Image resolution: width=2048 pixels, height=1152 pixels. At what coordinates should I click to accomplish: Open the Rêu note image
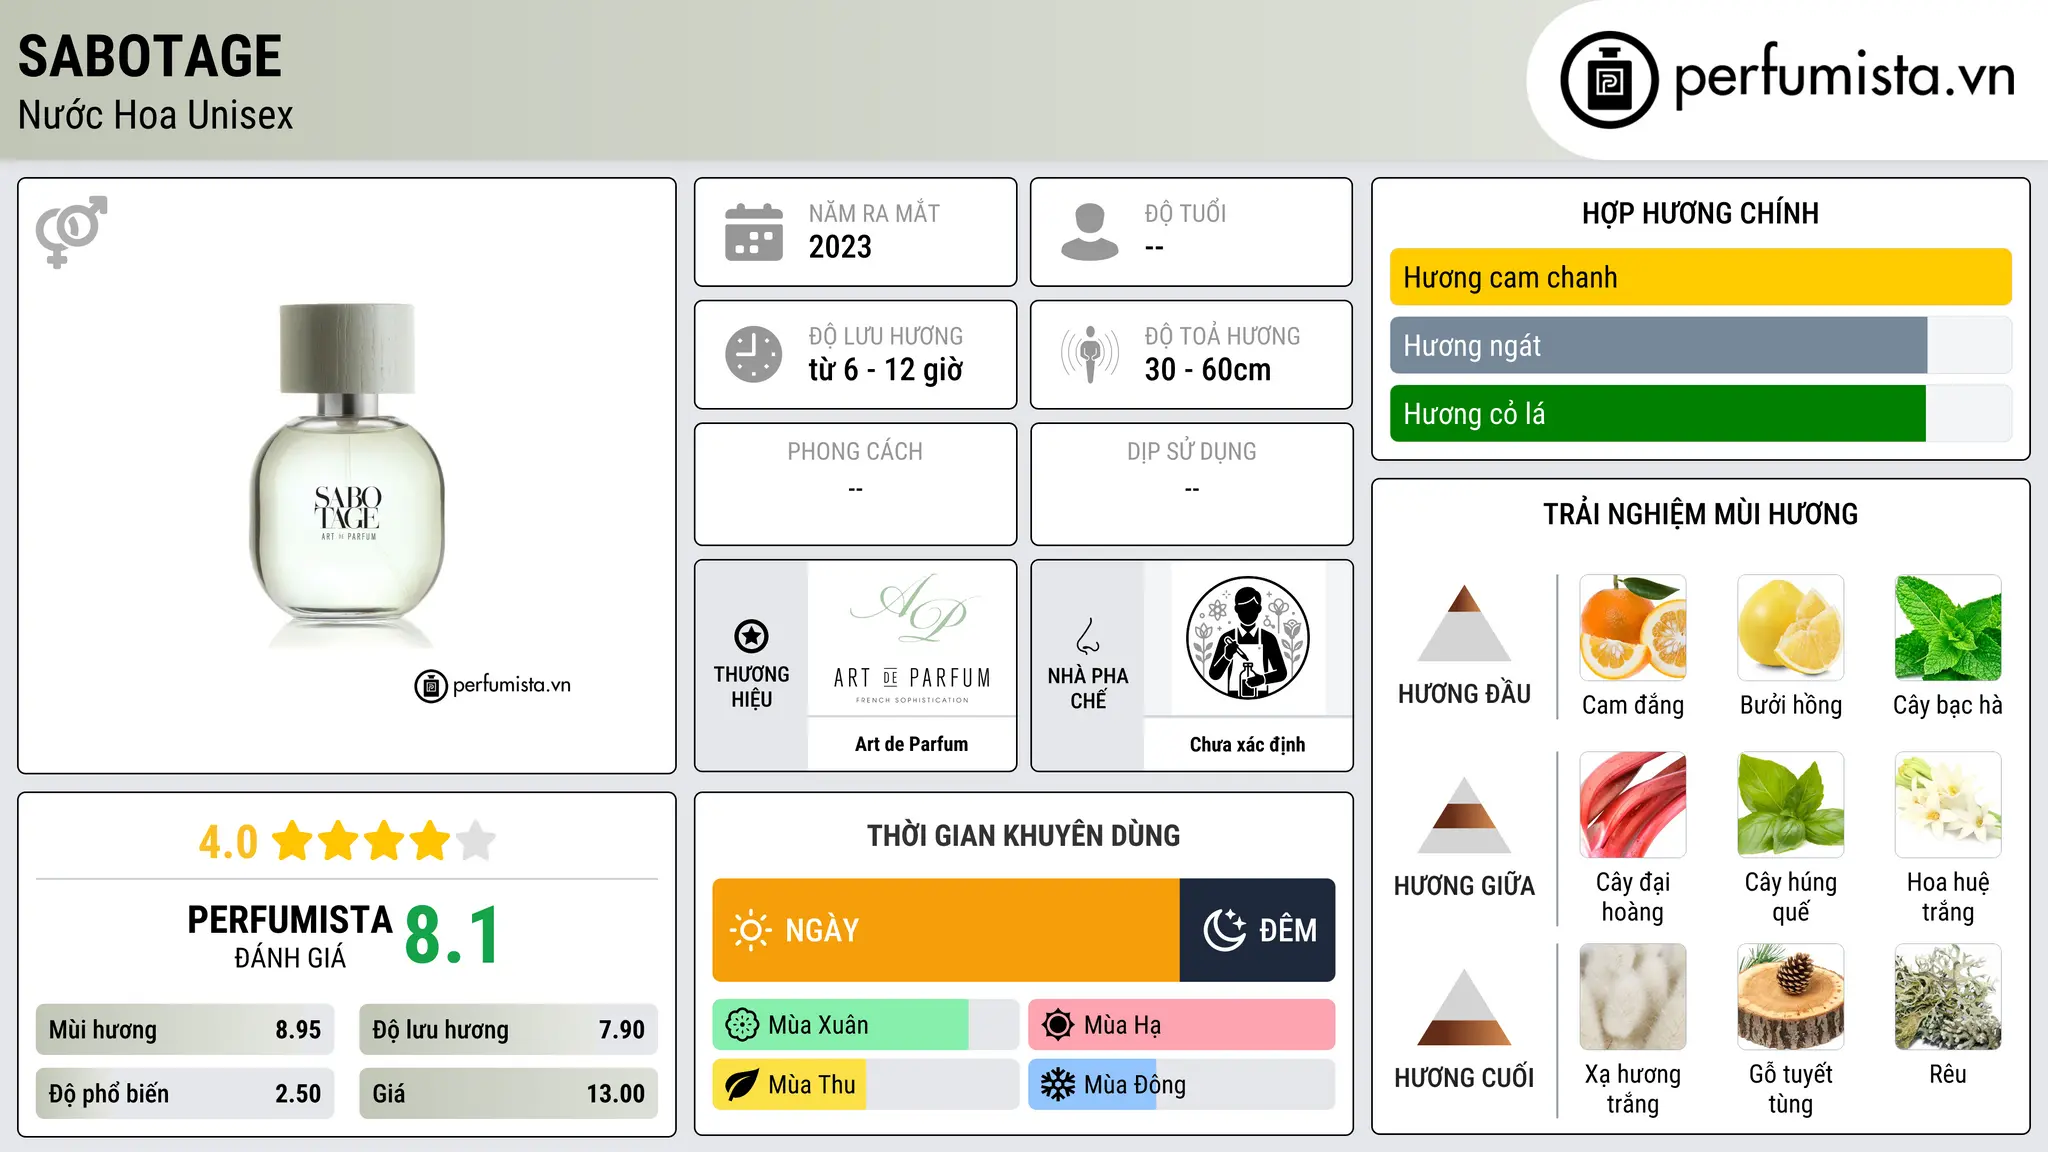pos(1948,997)
